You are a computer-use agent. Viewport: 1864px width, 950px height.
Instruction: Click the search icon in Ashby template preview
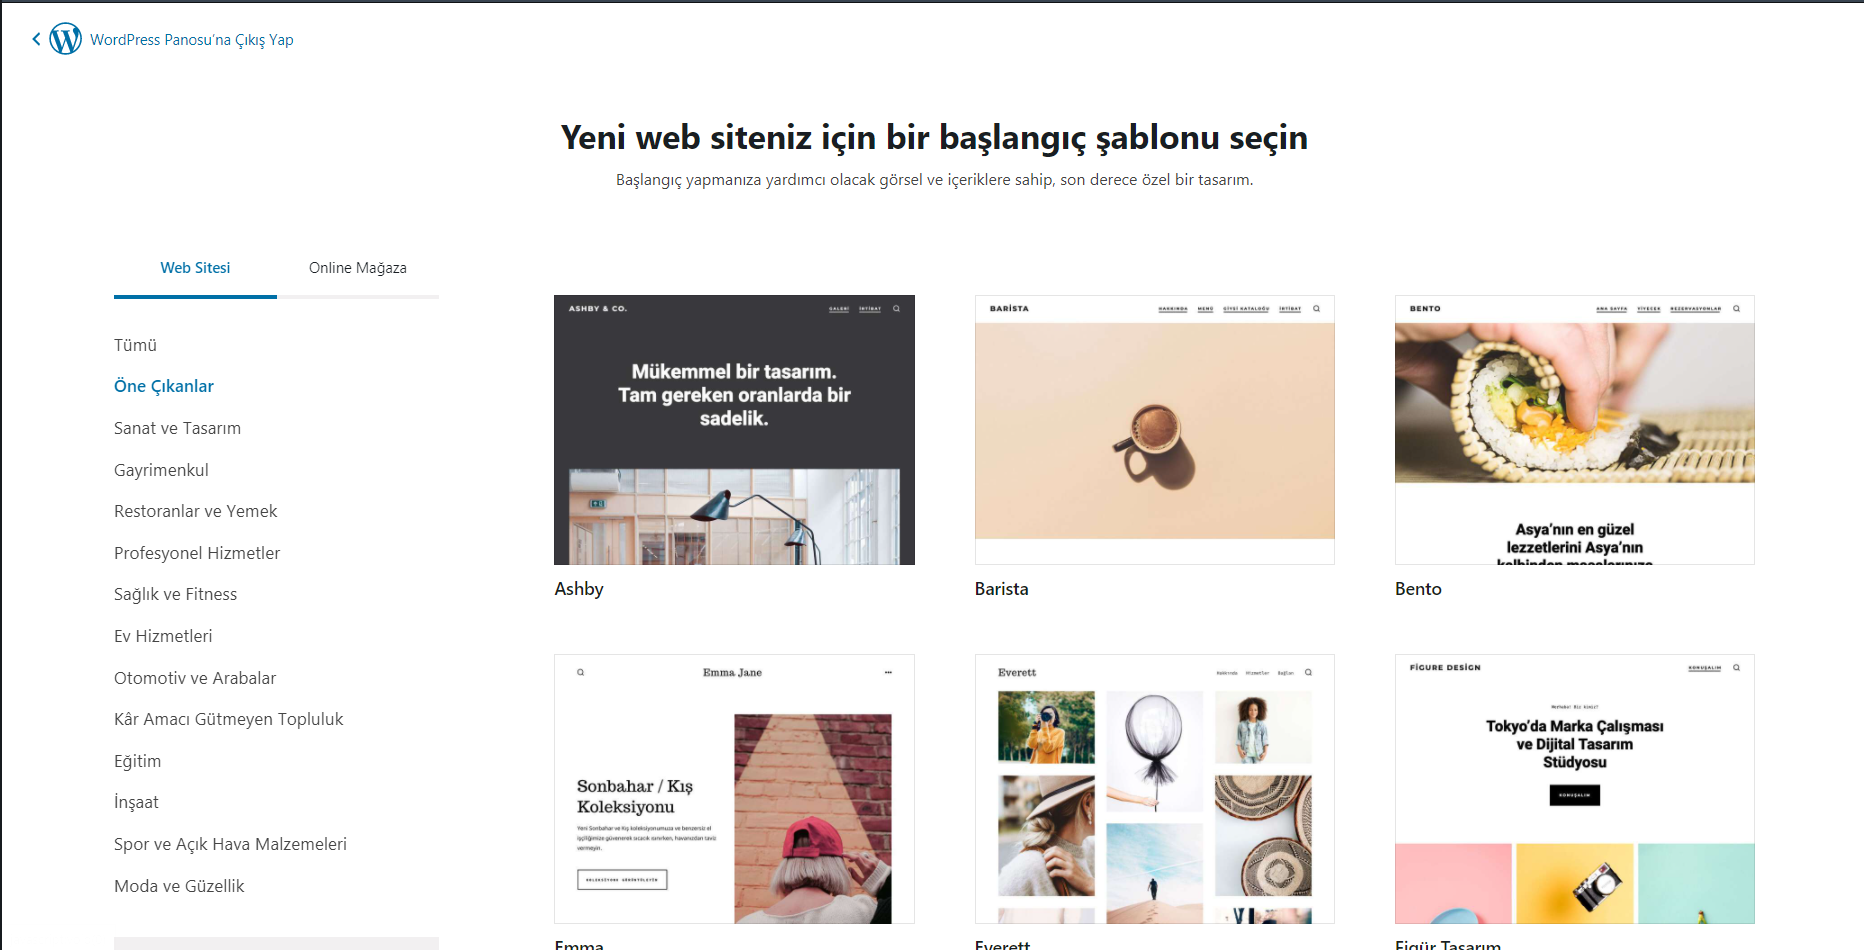(896, 309)
